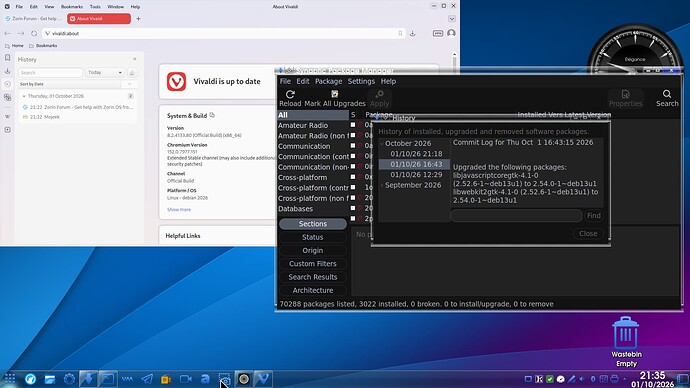The height and width of the screenshot is (388, 690).
Task: Toggle checkbox in Amateur Radio (non f row
Action: pyautogui.click(x=353, y=135)
